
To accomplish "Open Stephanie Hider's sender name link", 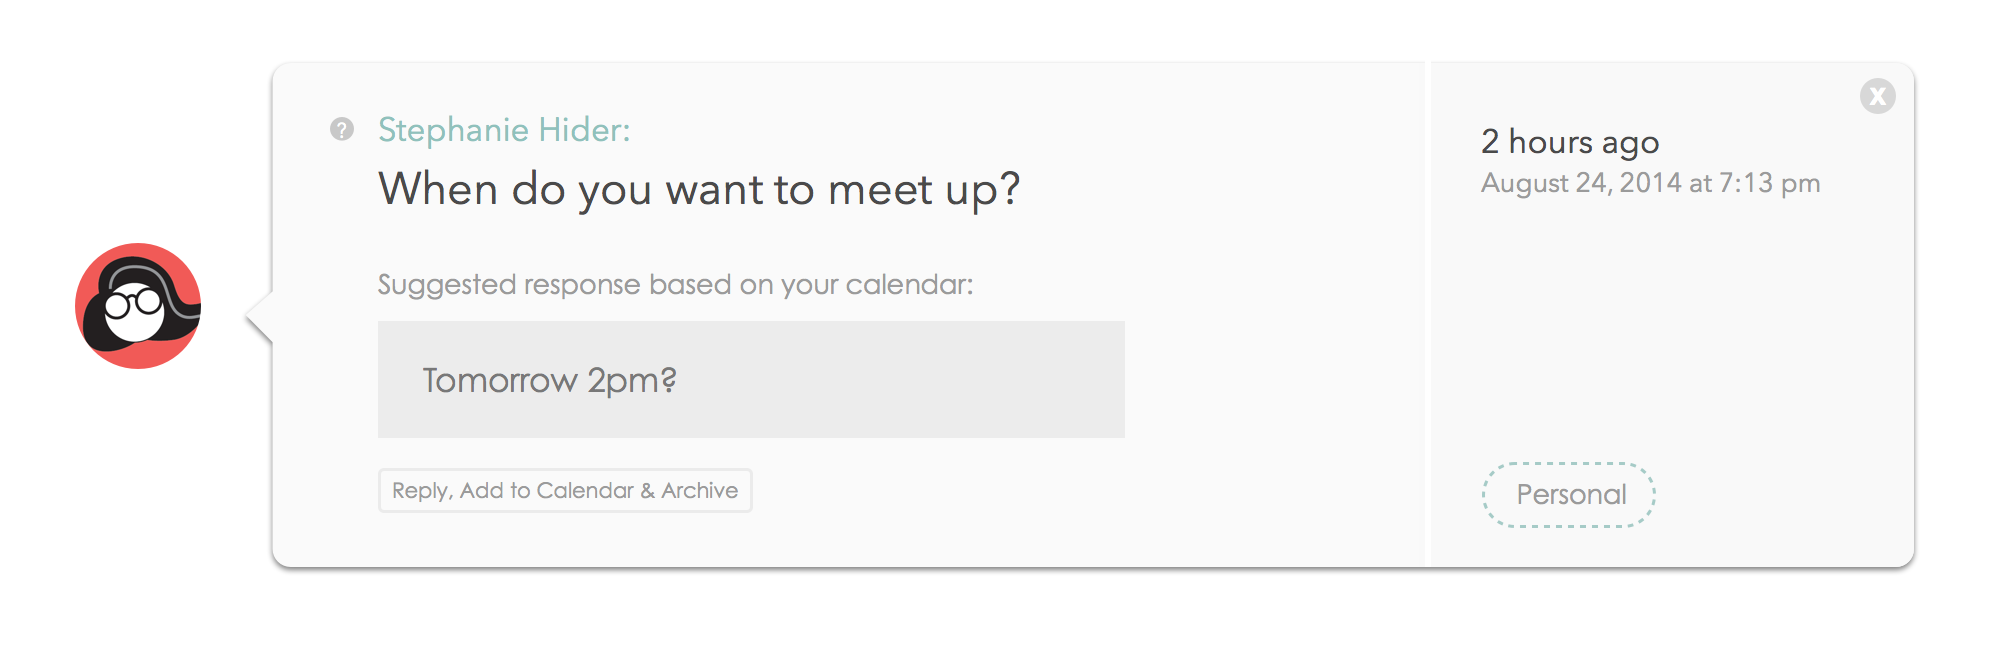I will (504, 130).
